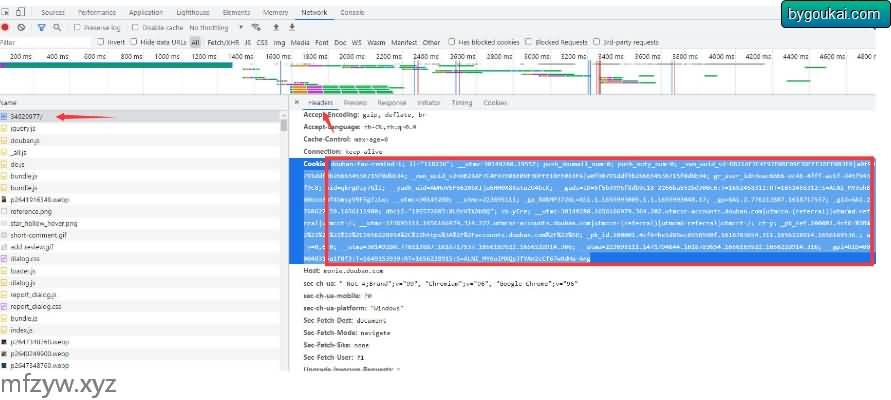Tick the Hide data URLs checkbox

coord(133,43)
